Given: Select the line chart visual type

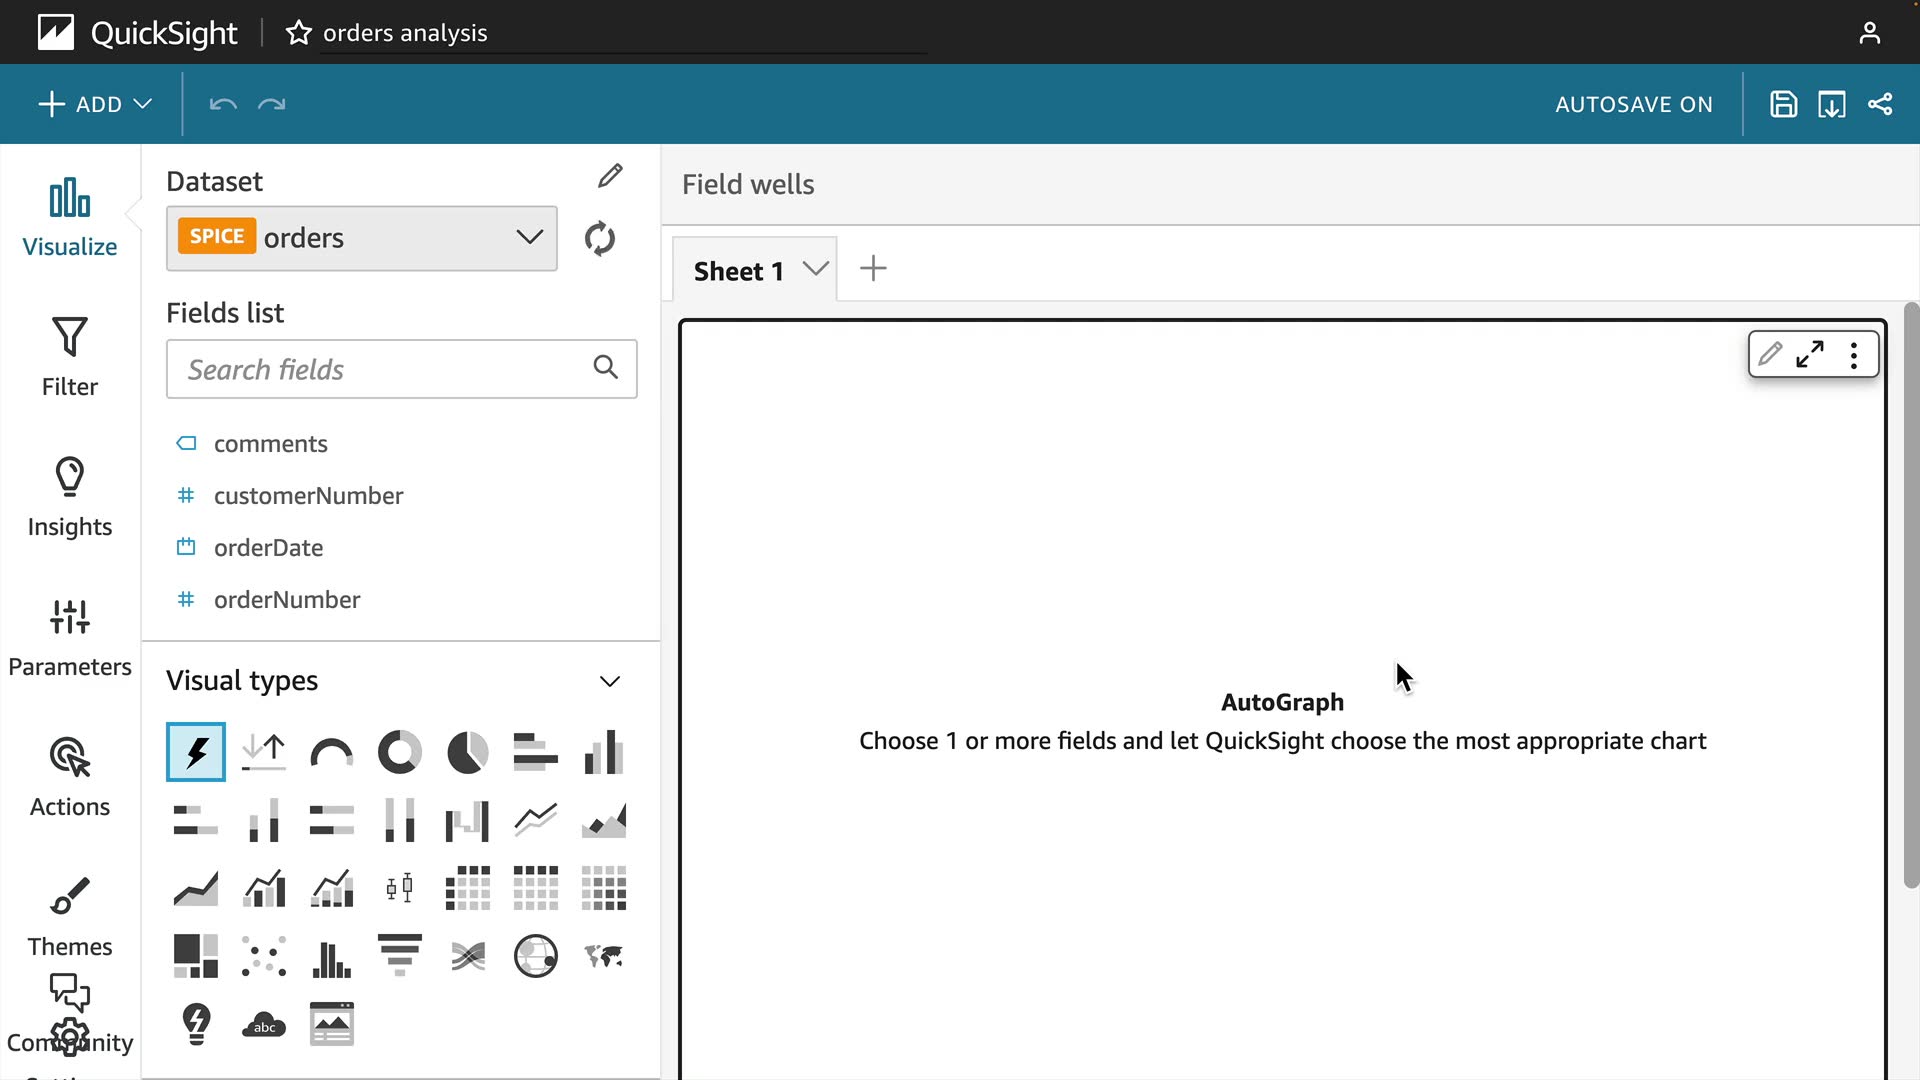Looking at the screenshot, I should (x=535, y=820).
